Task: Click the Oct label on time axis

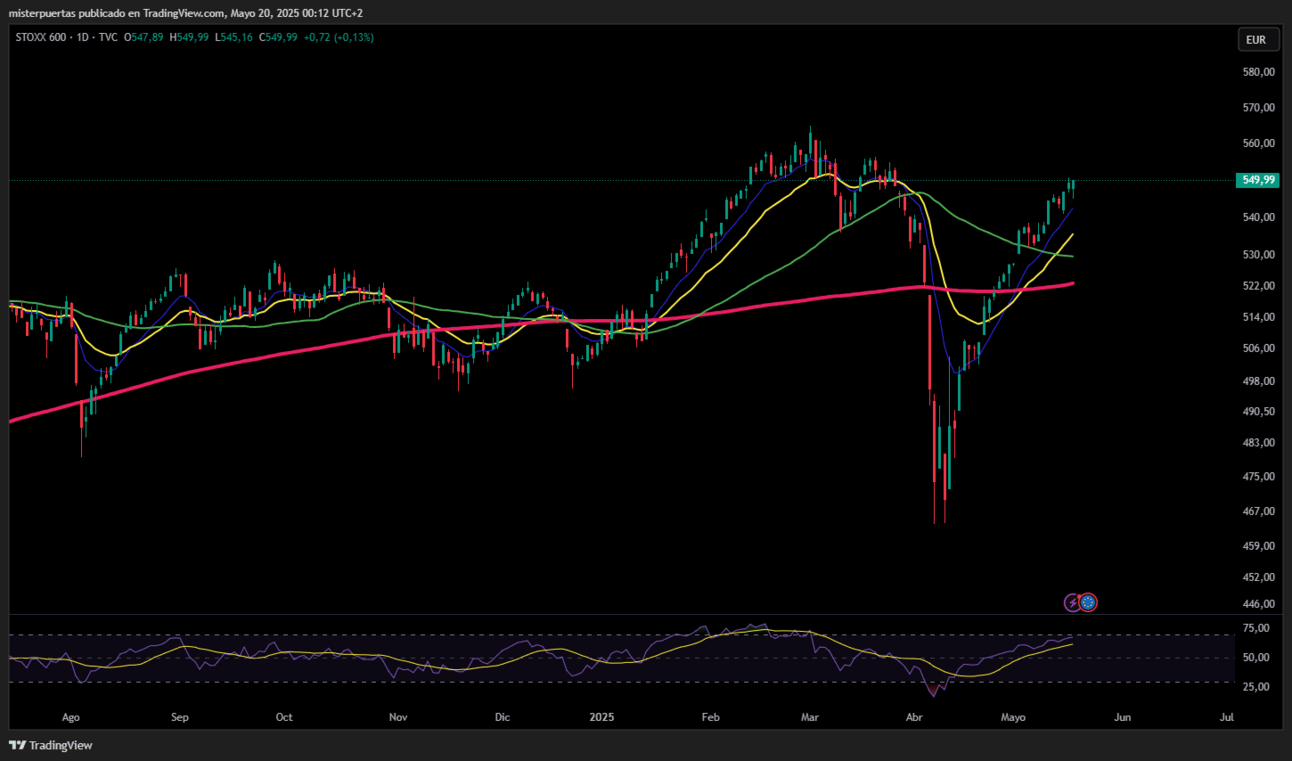Action: [x=284, y=717]
